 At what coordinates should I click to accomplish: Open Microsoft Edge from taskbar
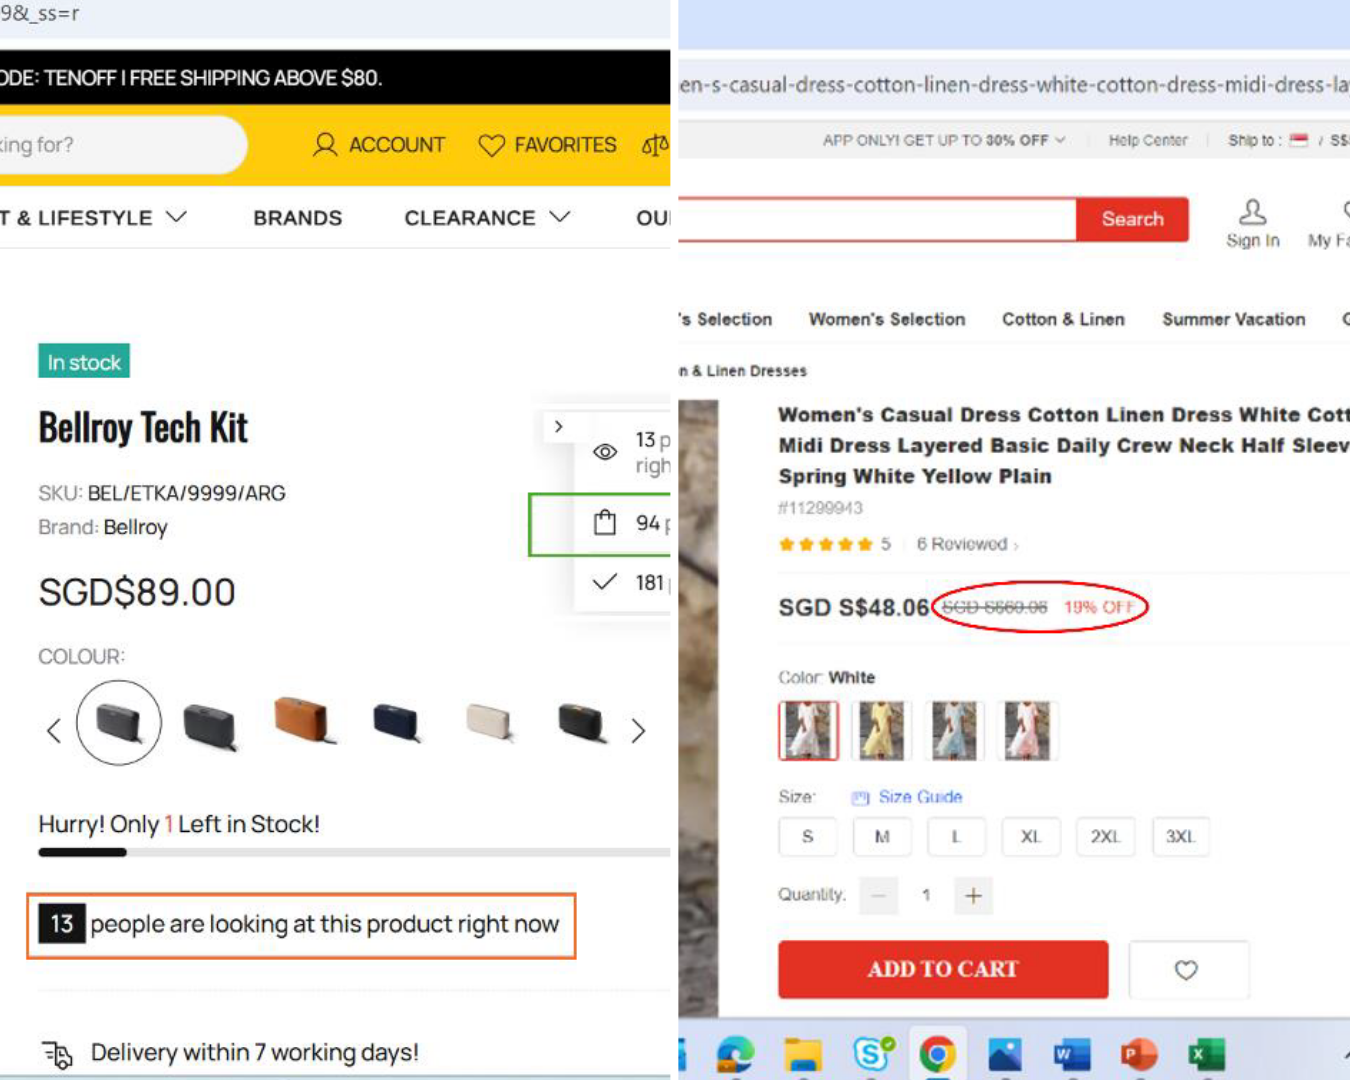(x=736, y=1054)
